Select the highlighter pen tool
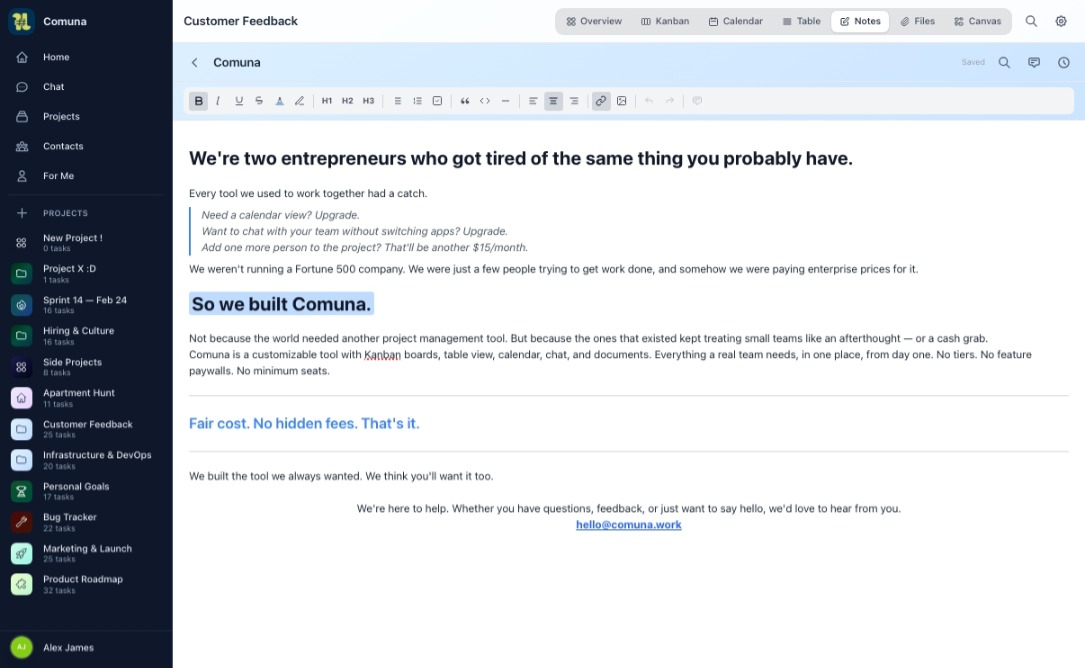 pos(299,101)
